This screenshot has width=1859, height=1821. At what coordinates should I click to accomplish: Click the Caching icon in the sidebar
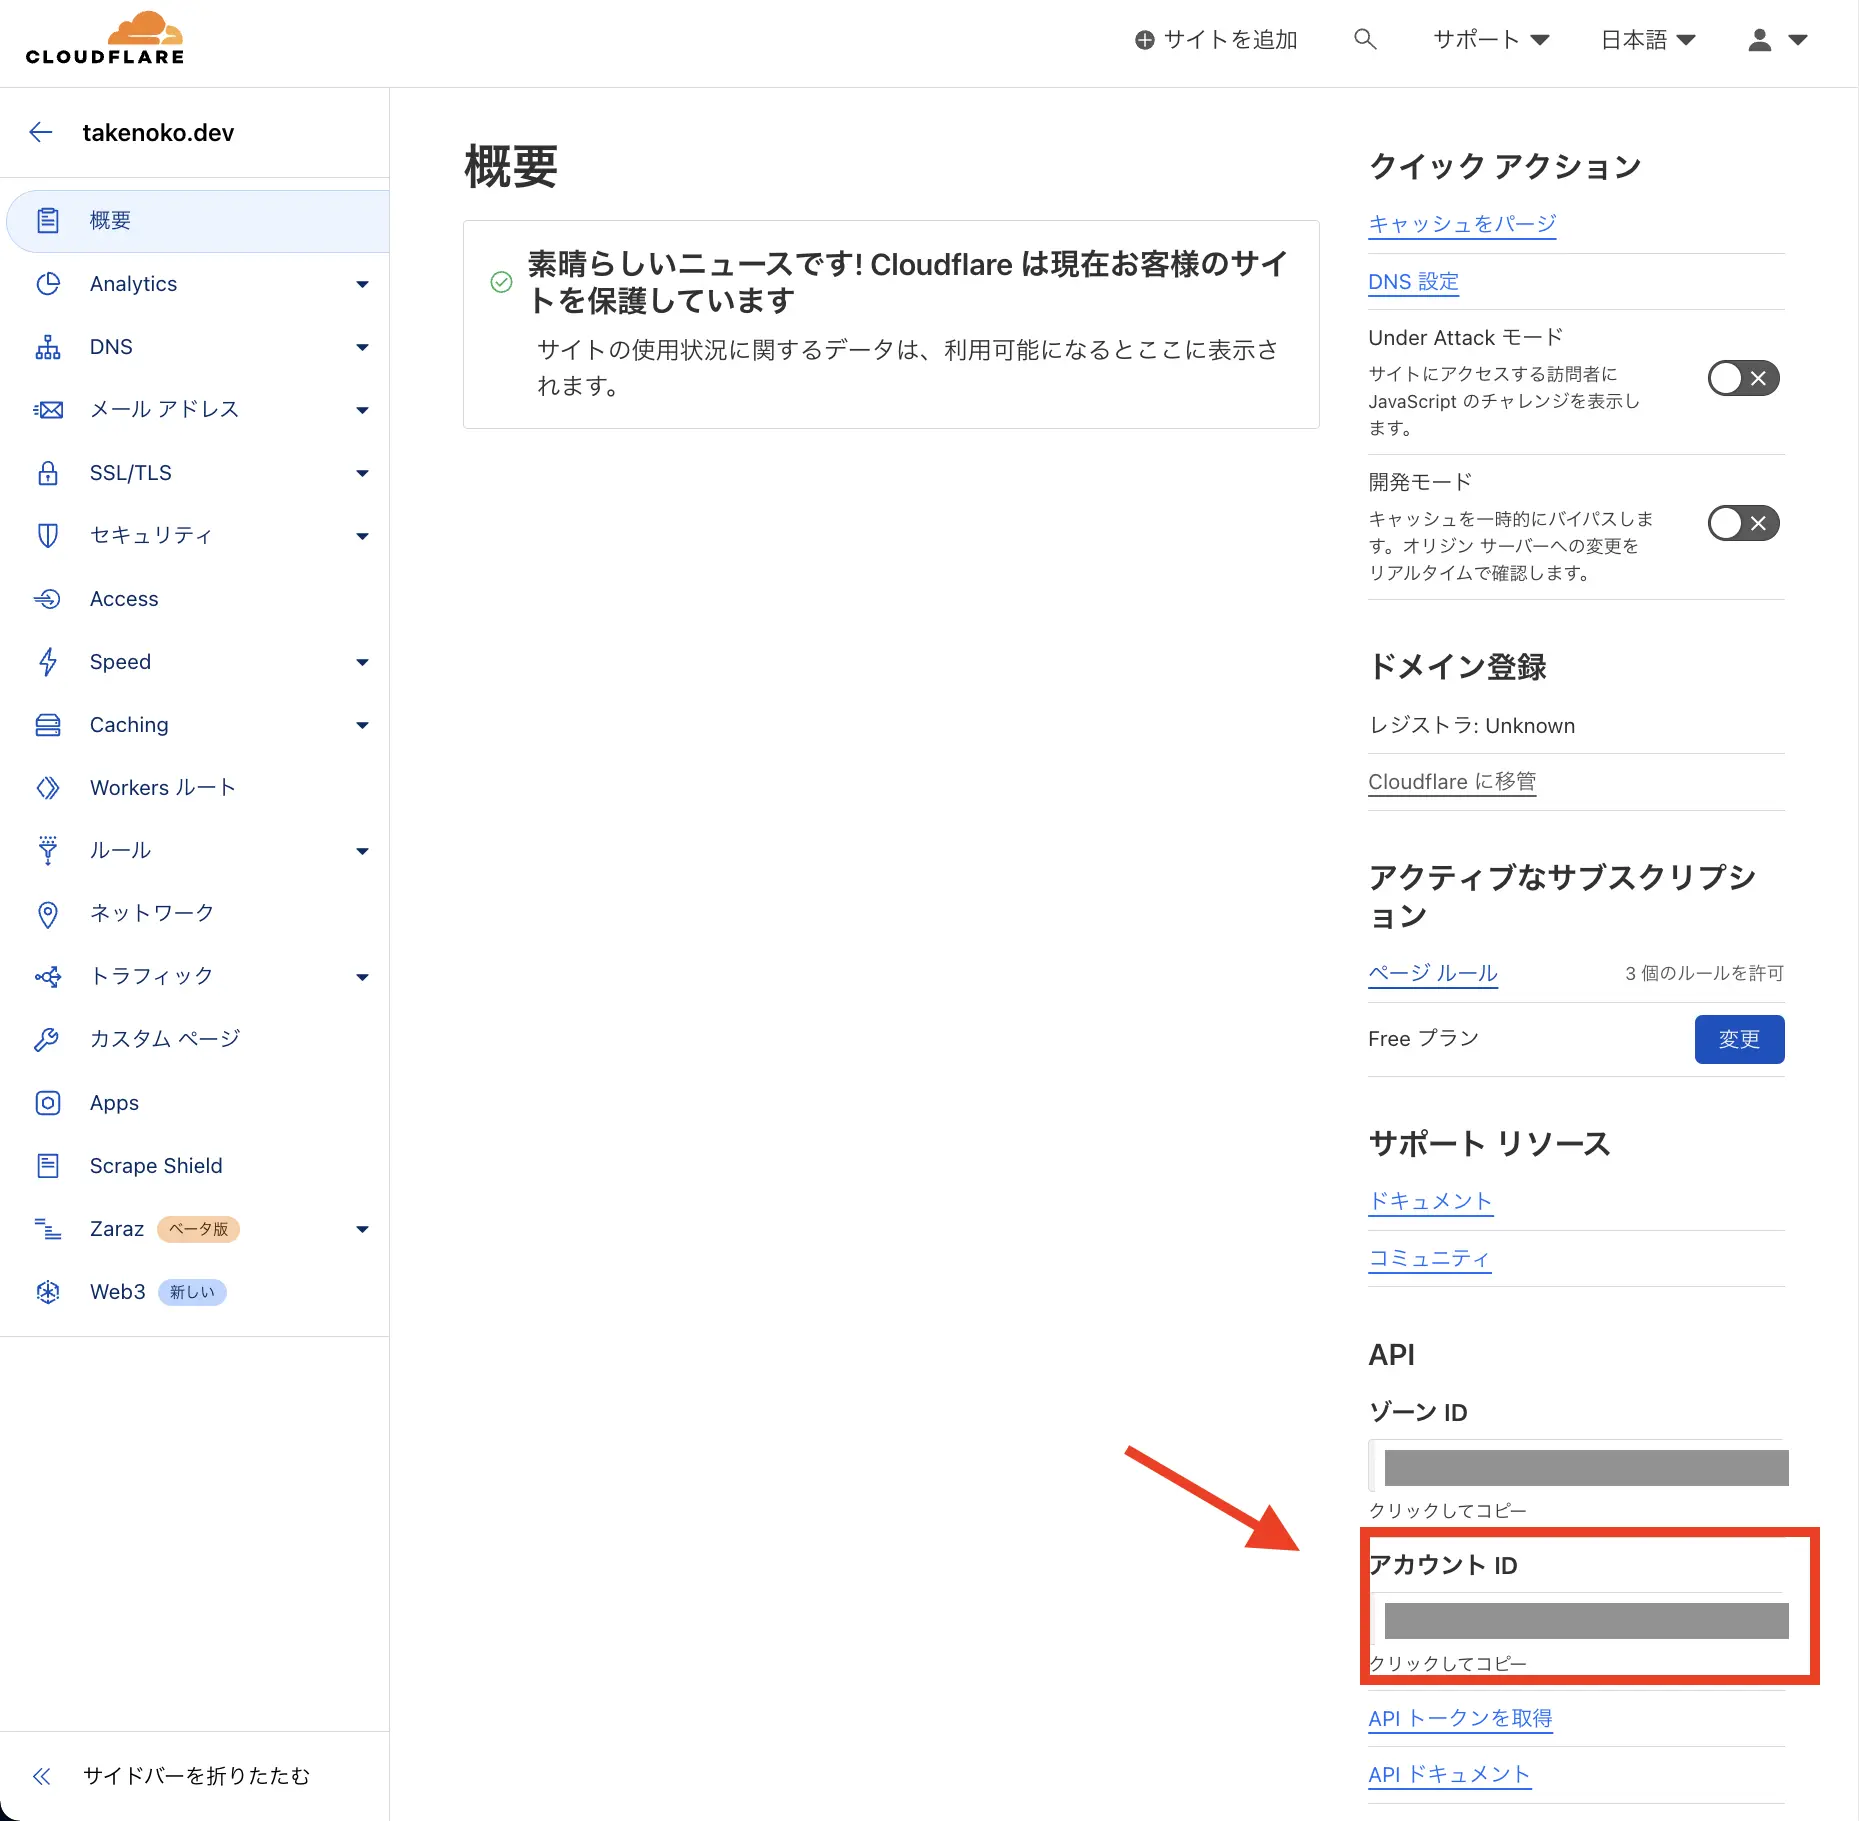(x=48, y=724)
